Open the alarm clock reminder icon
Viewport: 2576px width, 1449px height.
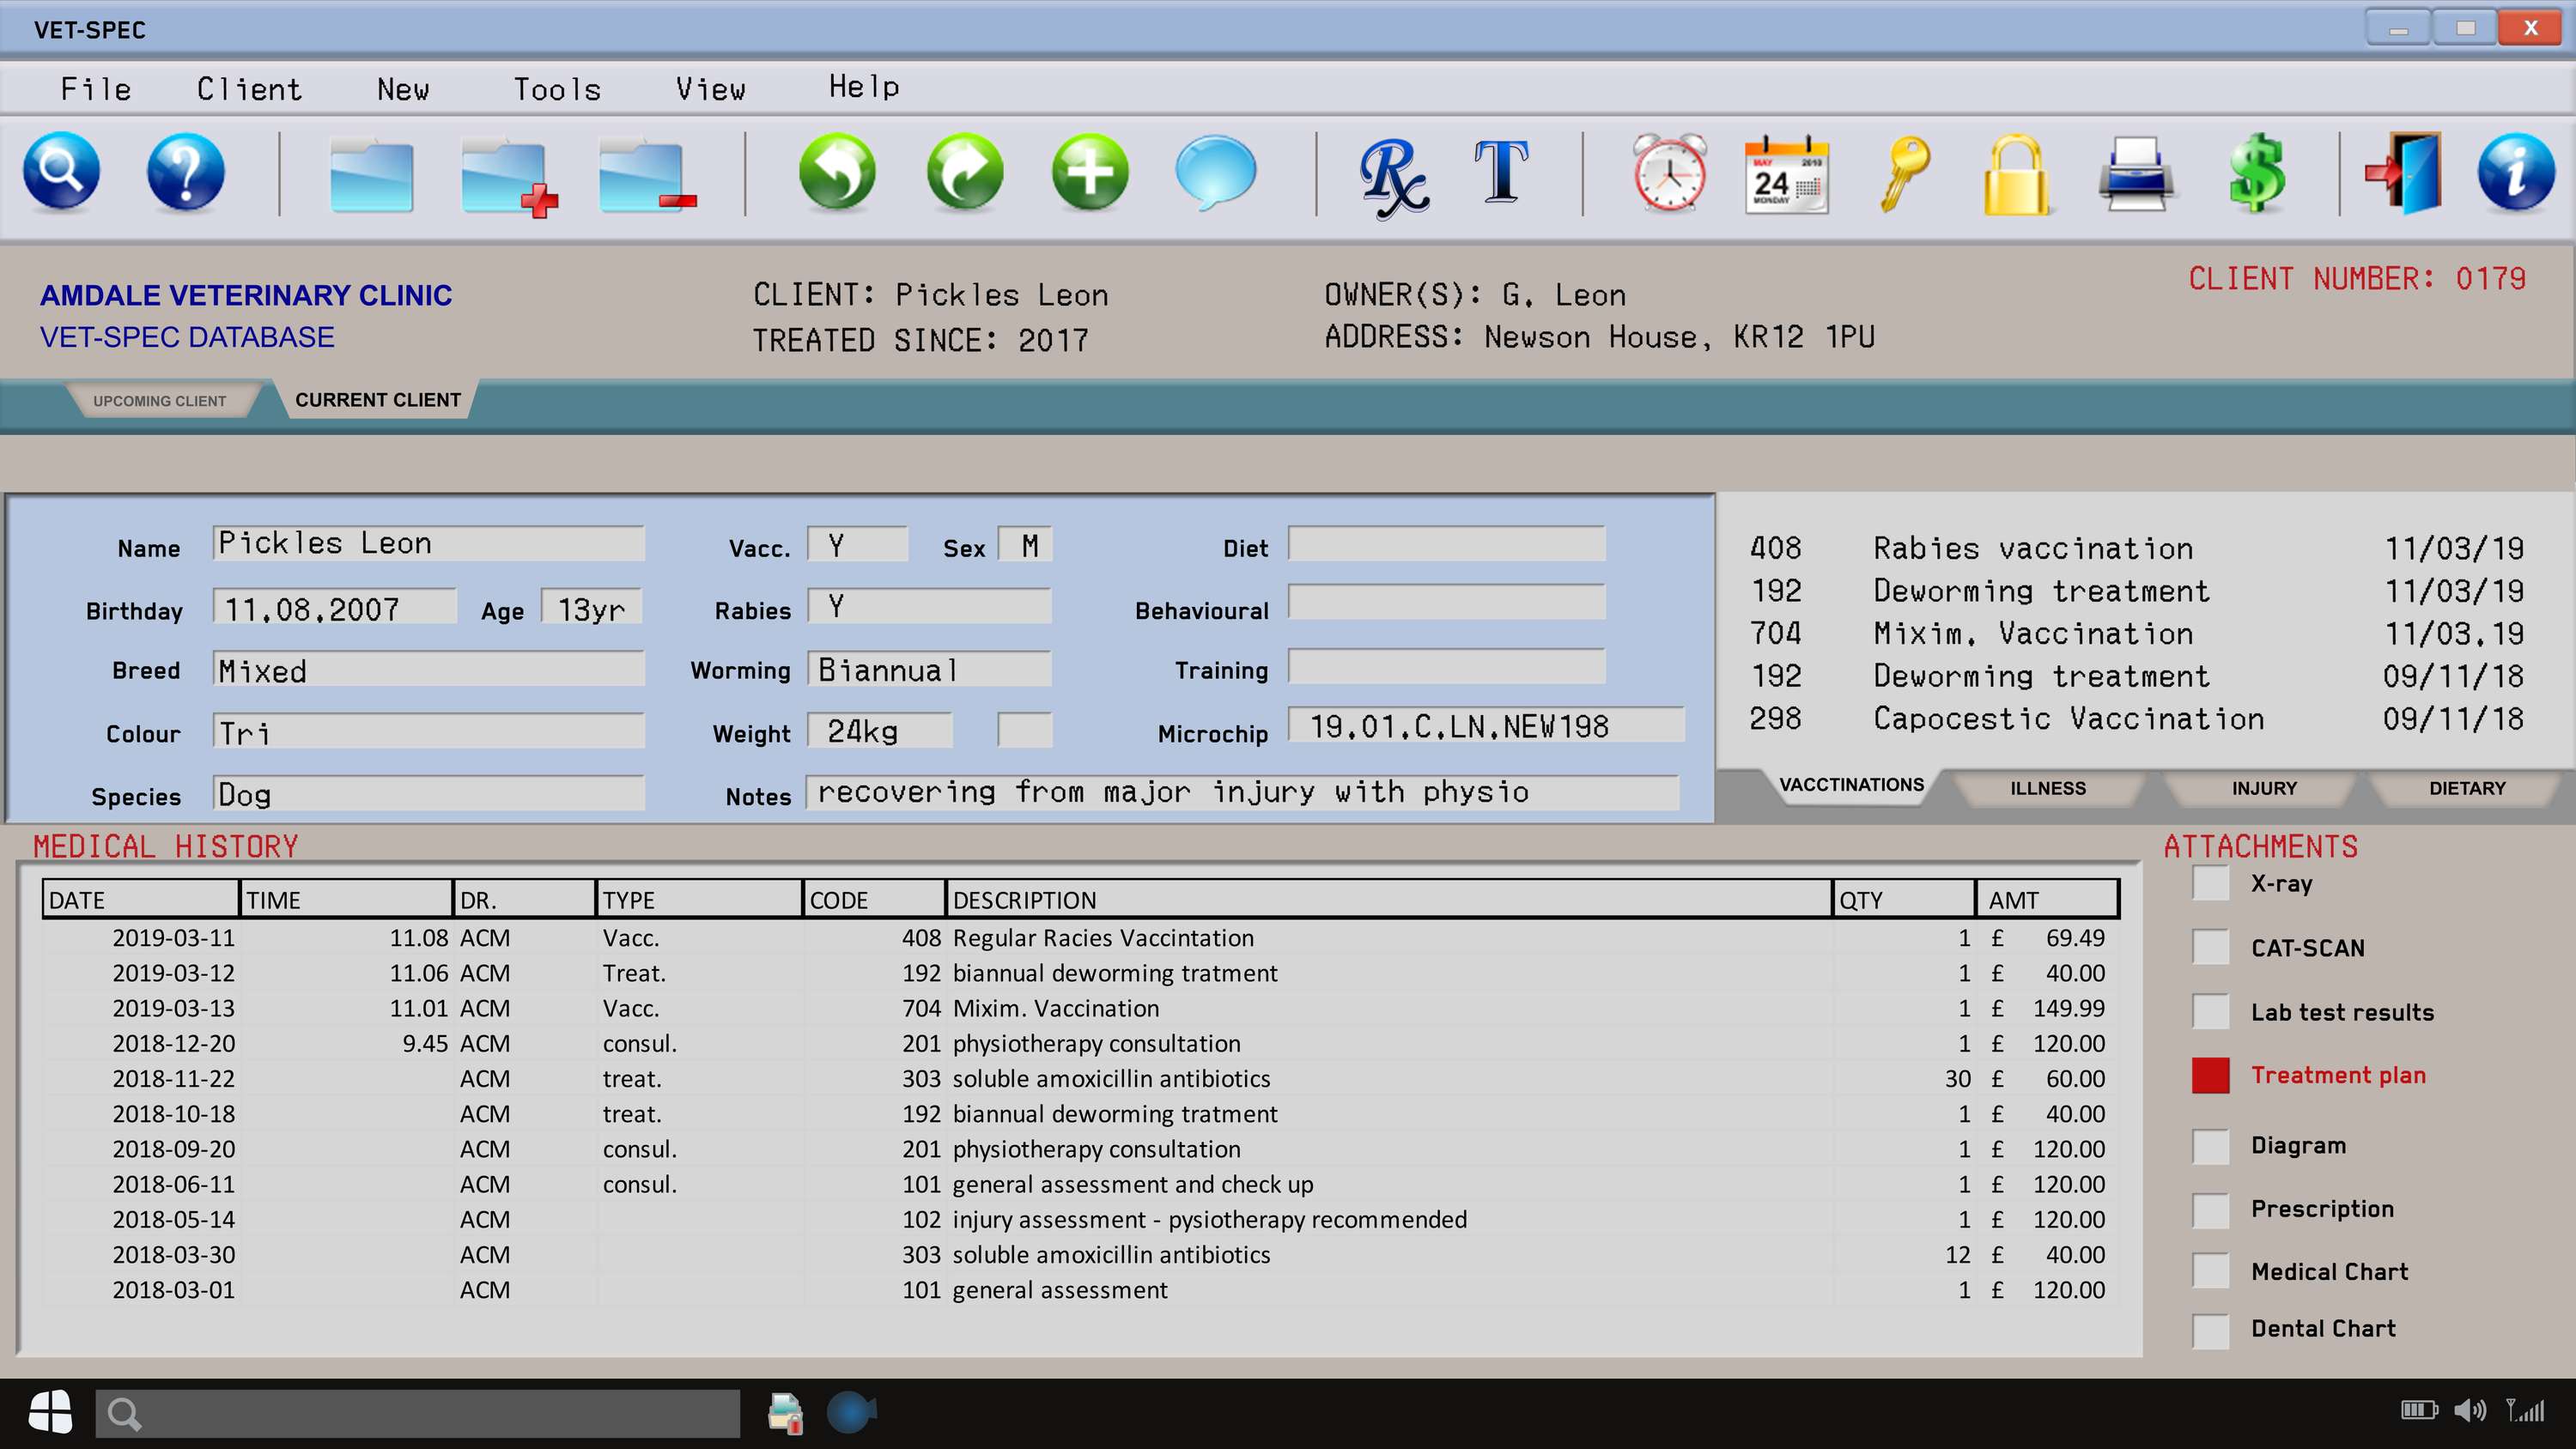coord(1669,172)
